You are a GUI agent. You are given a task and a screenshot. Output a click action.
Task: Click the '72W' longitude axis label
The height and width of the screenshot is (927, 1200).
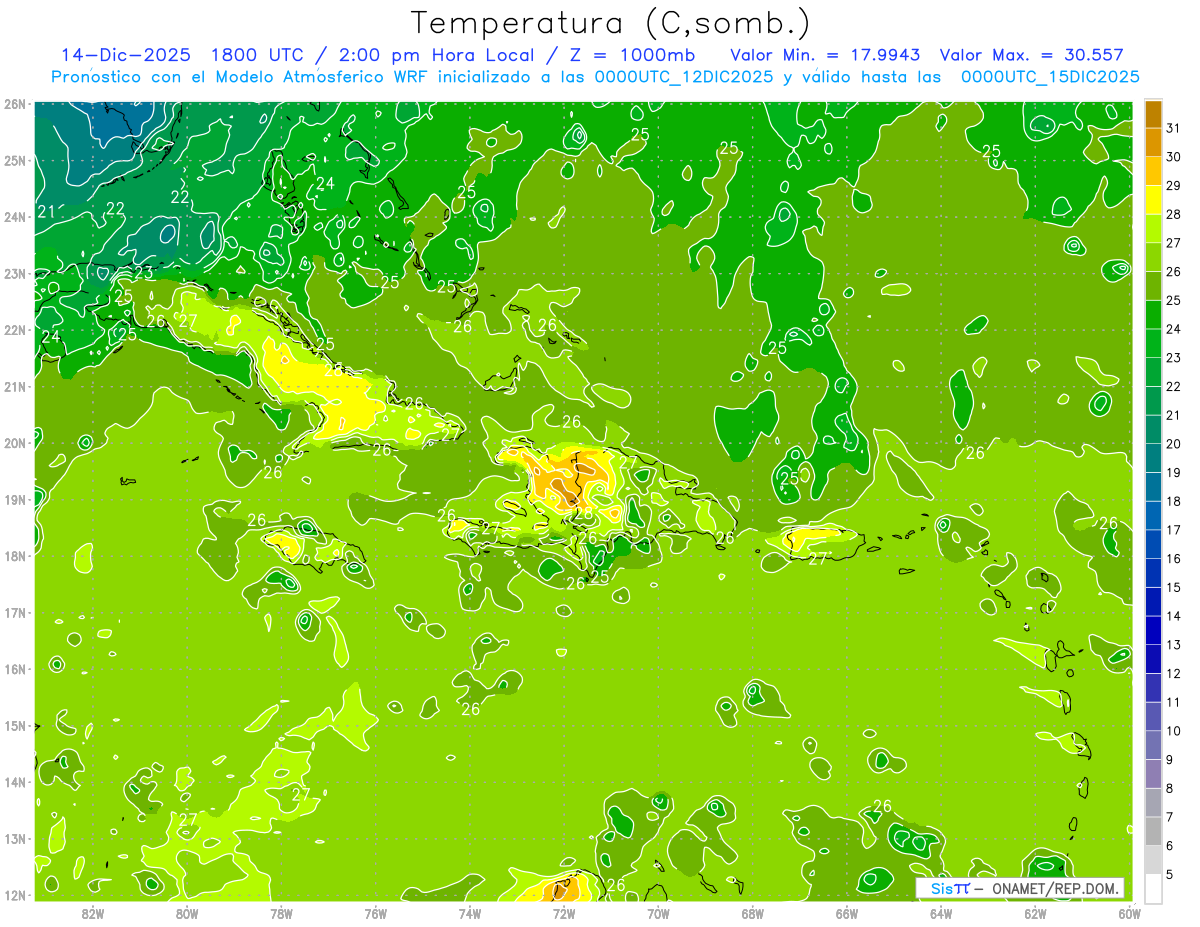564,913
